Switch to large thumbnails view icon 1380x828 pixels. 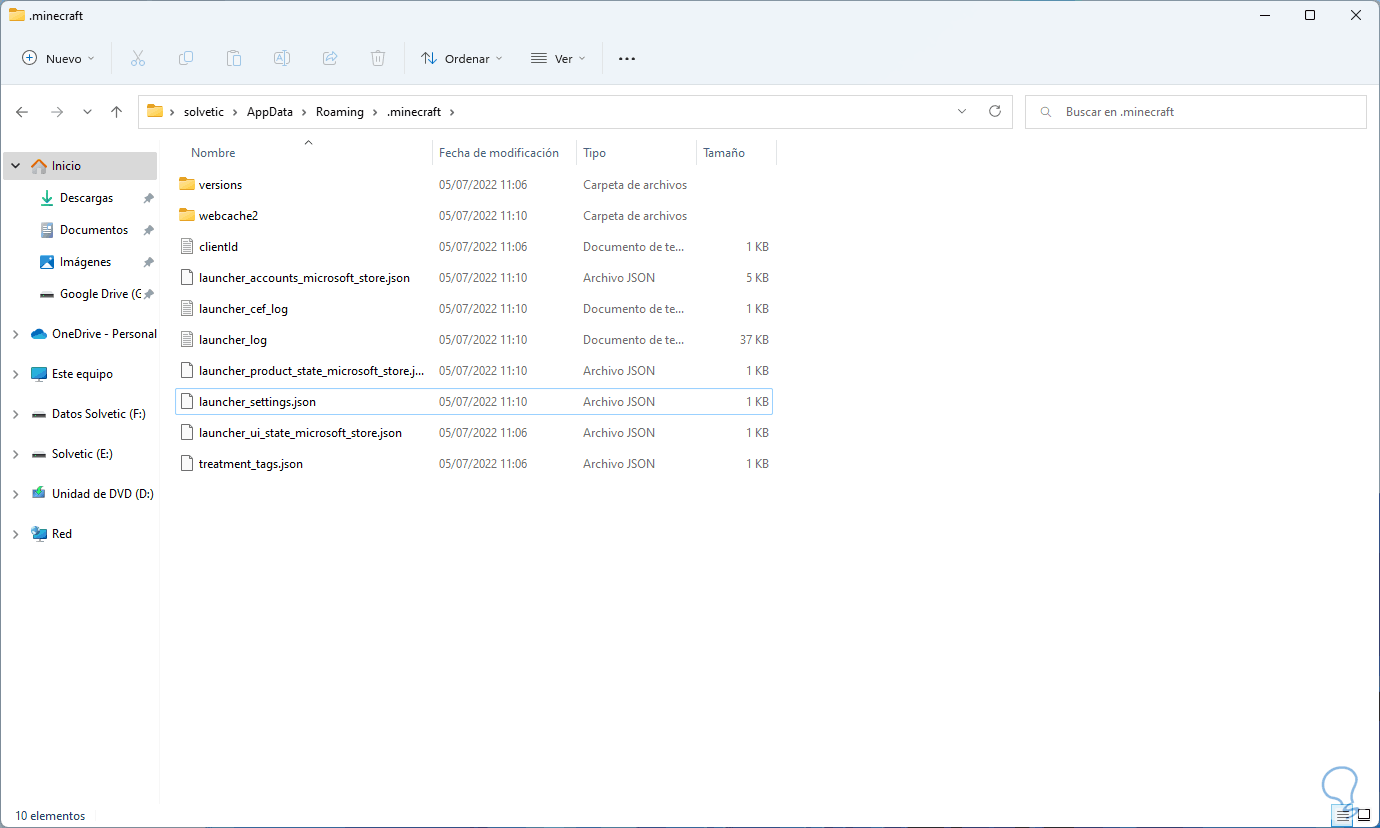1363,815
